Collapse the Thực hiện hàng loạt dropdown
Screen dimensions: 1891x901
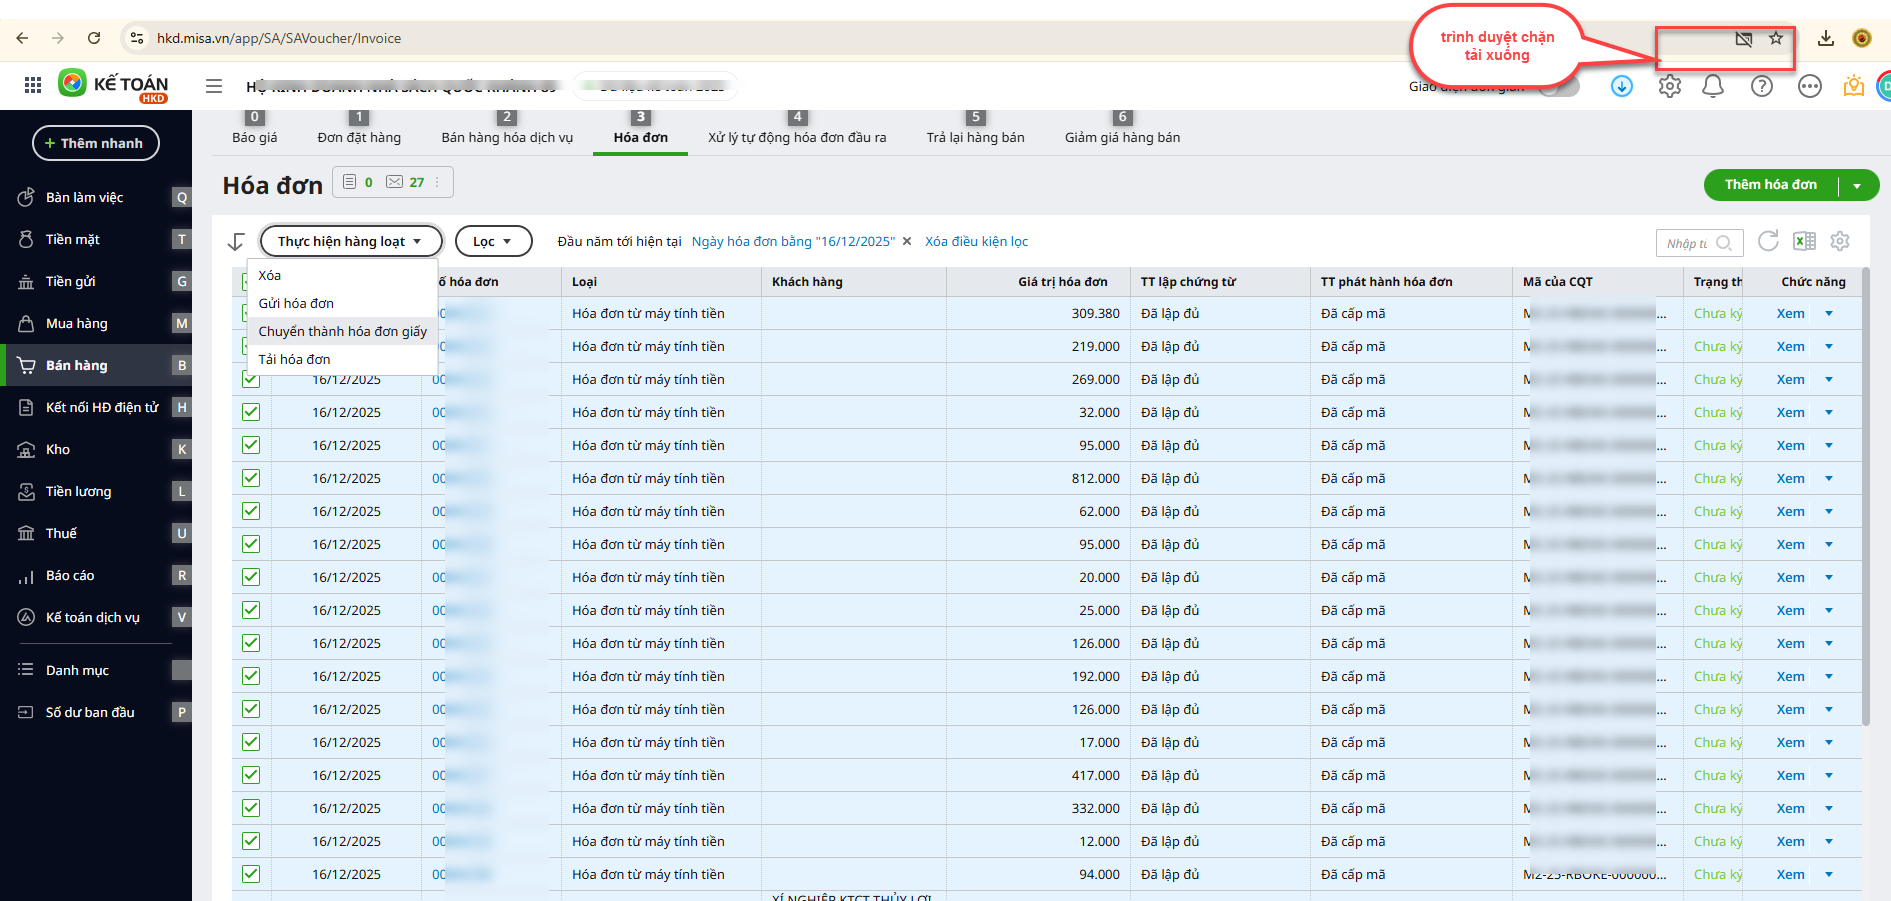350,241
